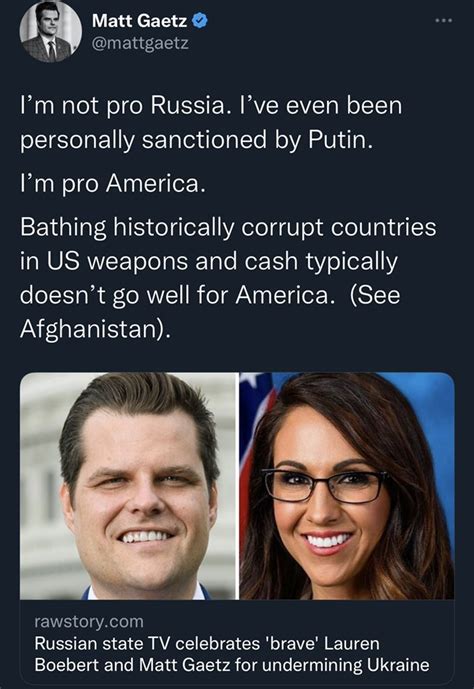Click the line "personally sanctioned by Putin."
Viewport: 474px width, 689px height.
click(x=196, y=141)
